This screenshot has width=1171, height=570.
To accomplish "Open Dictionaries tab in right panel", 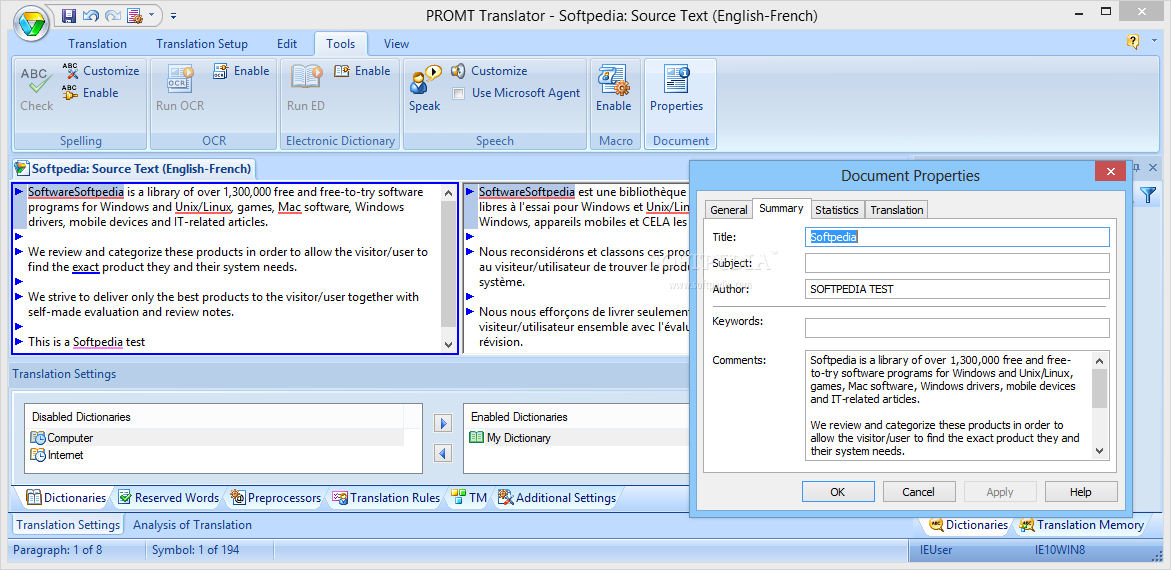I will (968, 524).
